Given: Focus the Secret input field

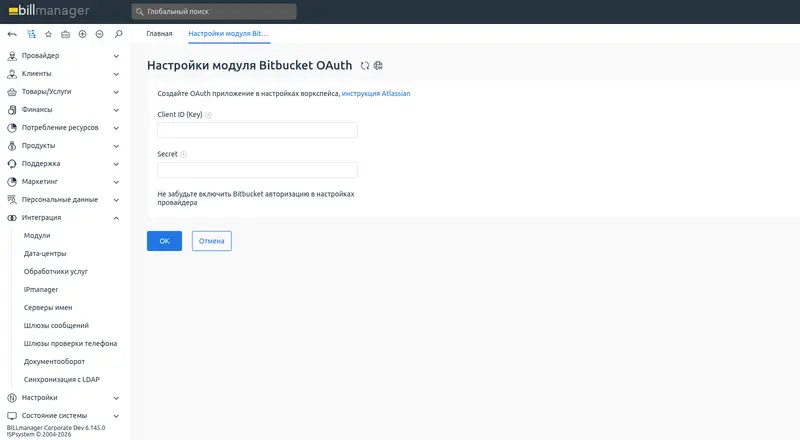Looking at the screenshot, I should point(257,170).
